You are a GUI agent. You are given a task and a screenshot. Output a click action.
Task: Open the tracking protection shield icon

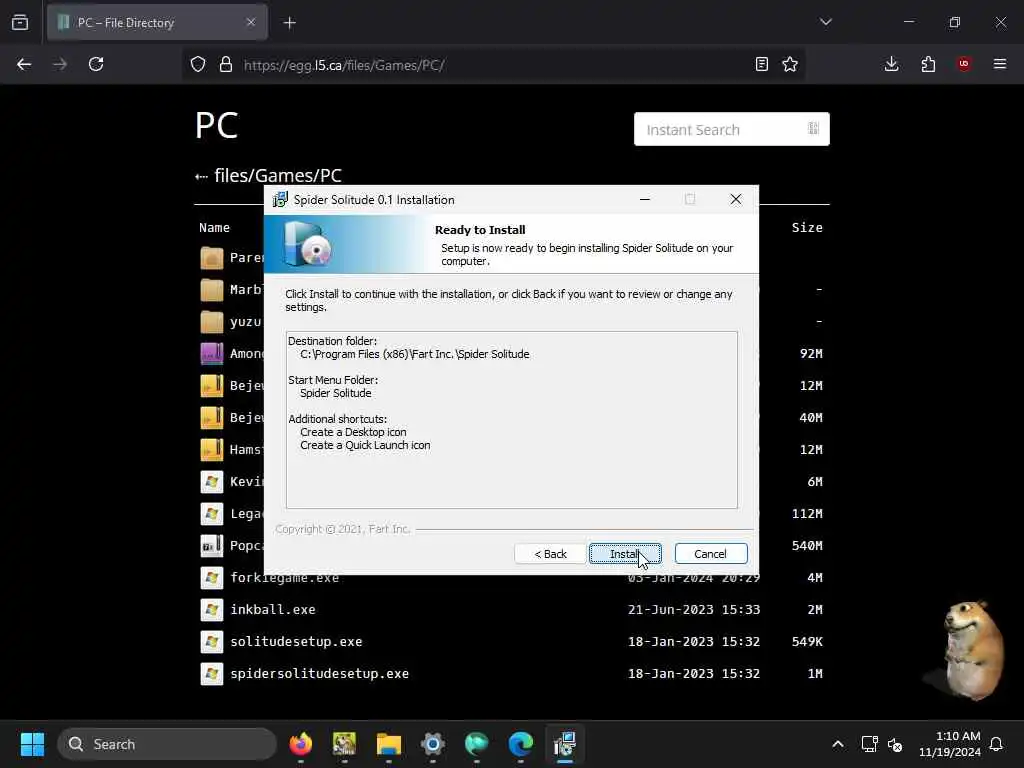coord(198,65)
